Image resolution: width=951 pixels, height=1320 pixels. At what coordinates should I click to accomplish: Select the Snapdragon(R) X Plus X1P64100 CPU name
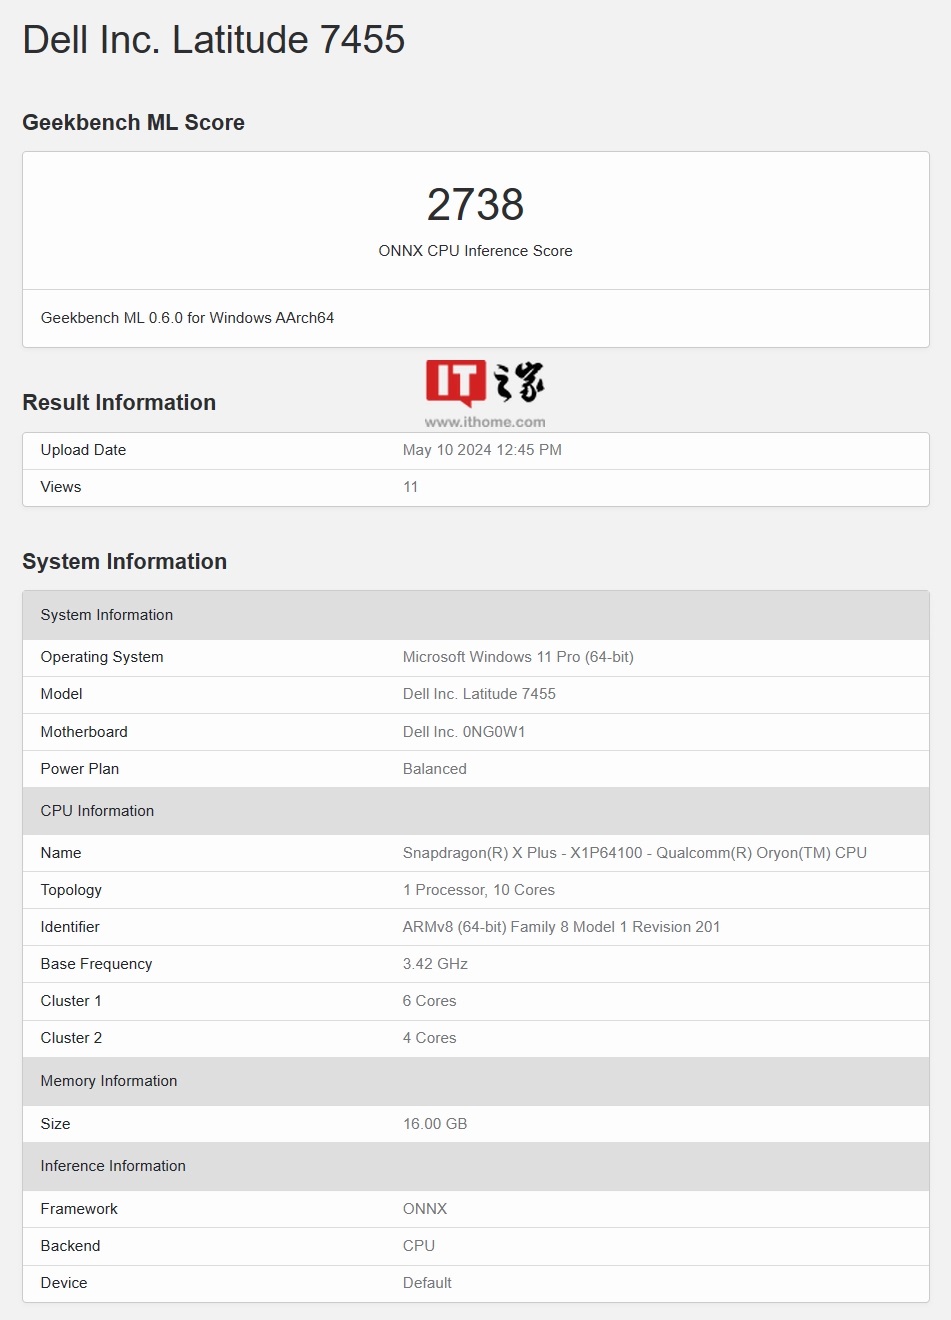[x=635, y=853]
